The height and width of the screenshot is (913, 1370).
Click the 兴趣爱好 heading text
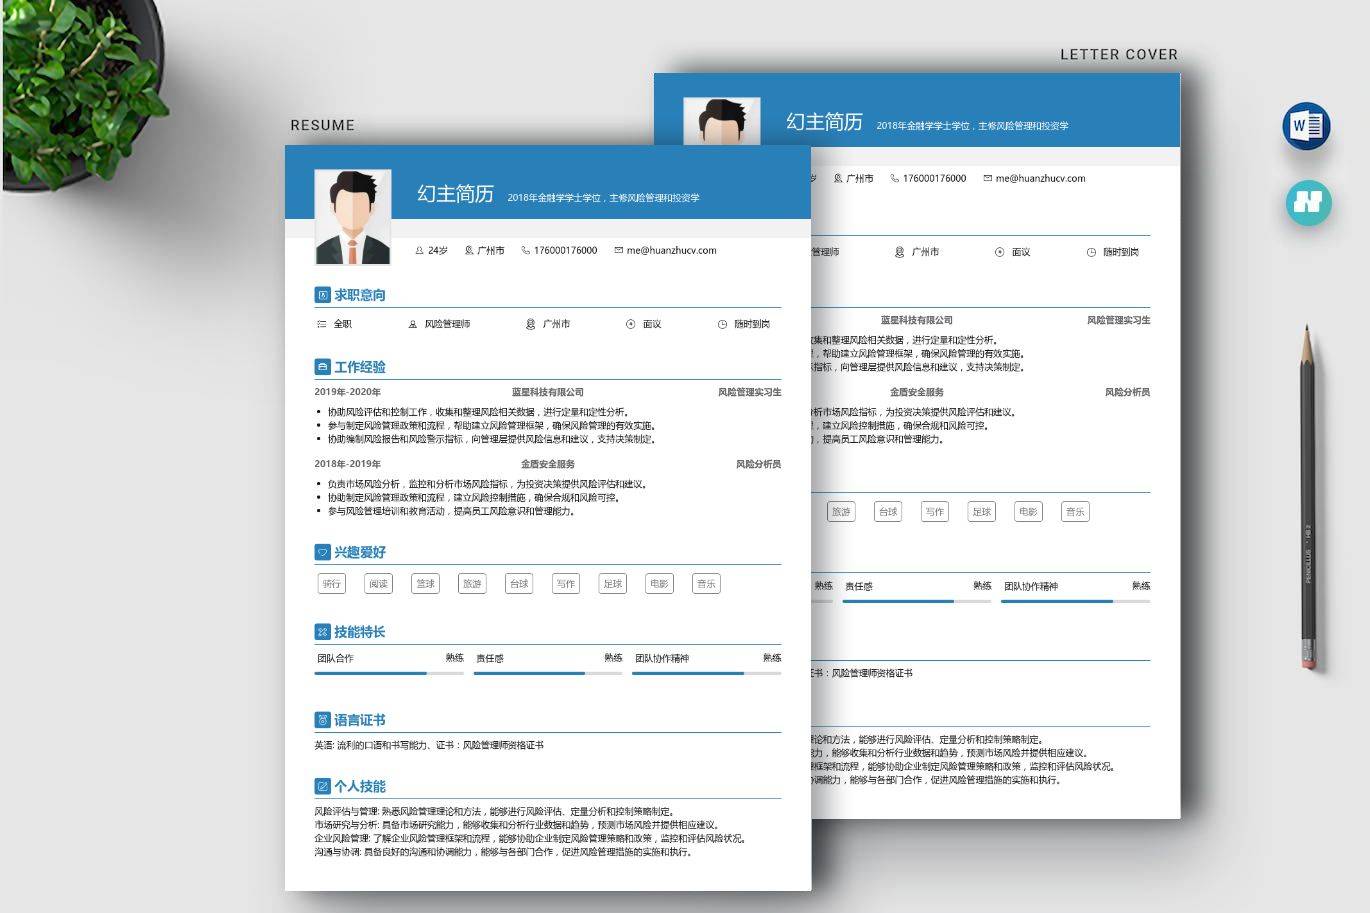(360, 552)
